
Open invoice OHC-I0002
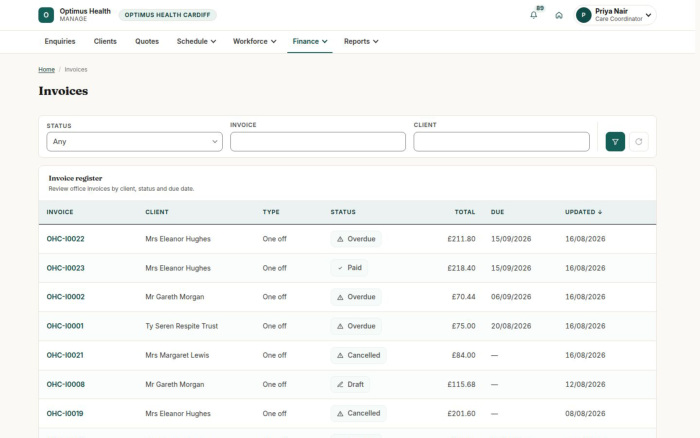coord(65,297)
